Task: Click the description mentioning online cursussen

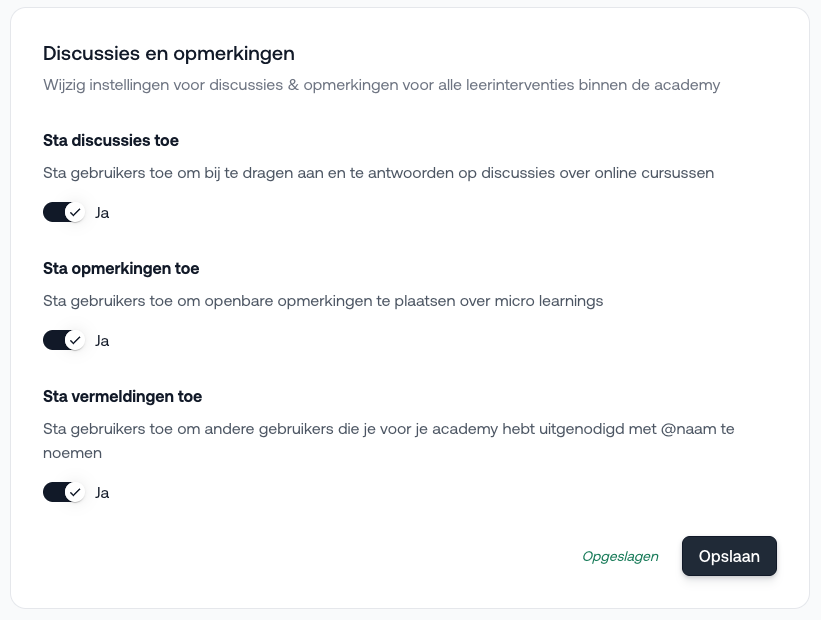Action: tap(378, 172)
